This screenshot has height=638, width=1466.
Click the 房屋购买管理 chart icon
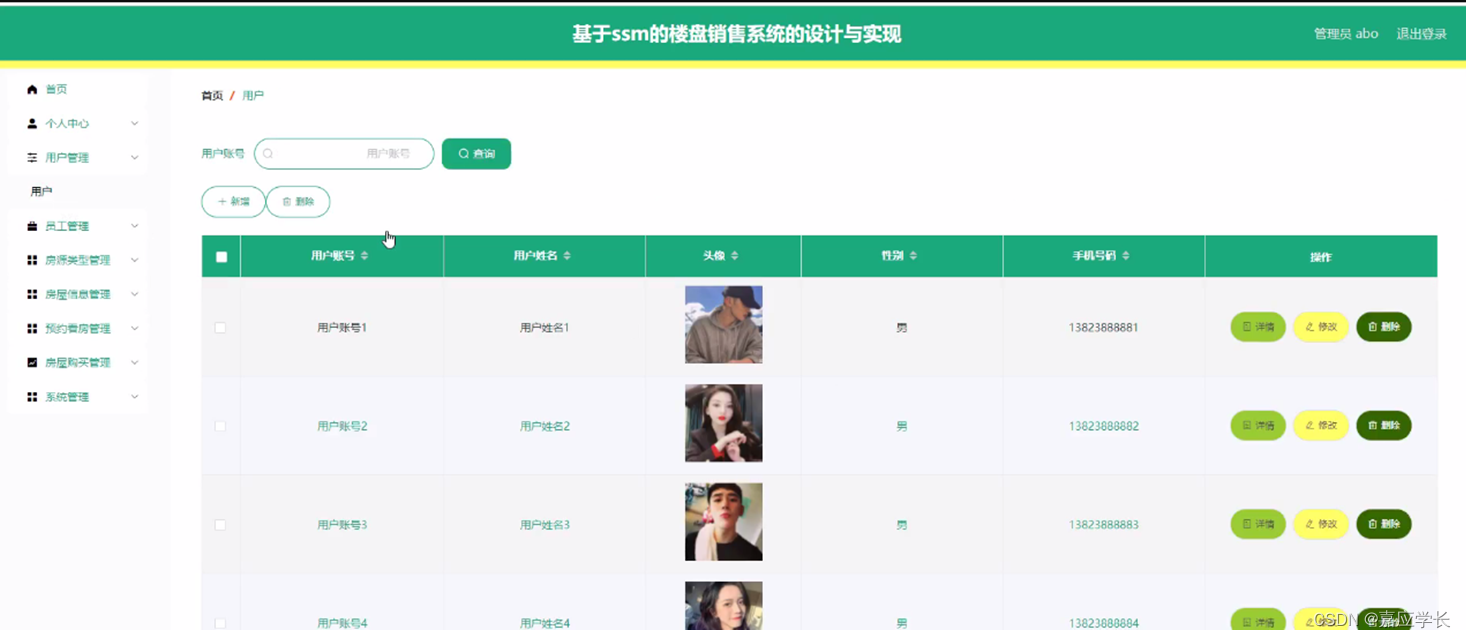tap(32, 363)
